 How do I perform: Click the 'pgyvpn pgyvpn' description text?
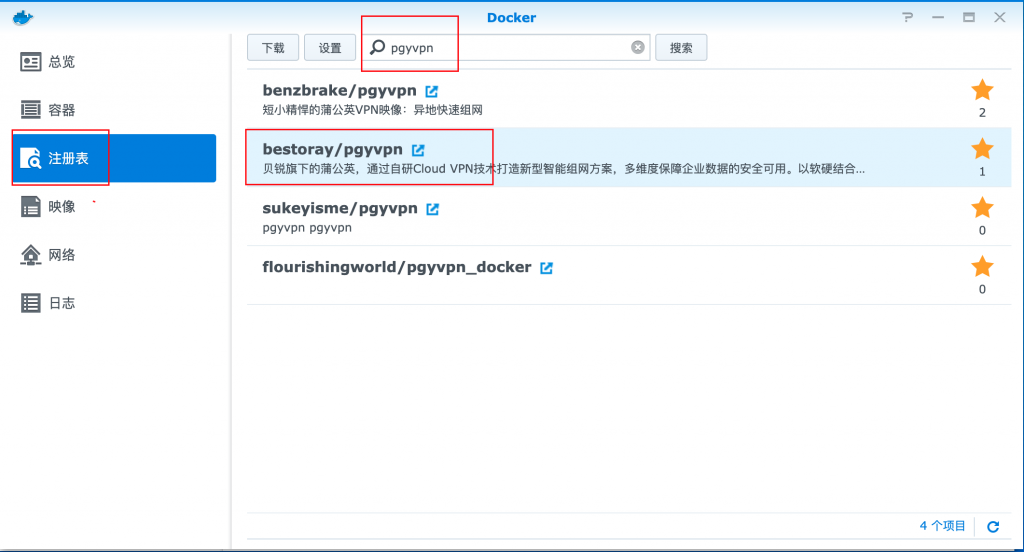(307, 228)
